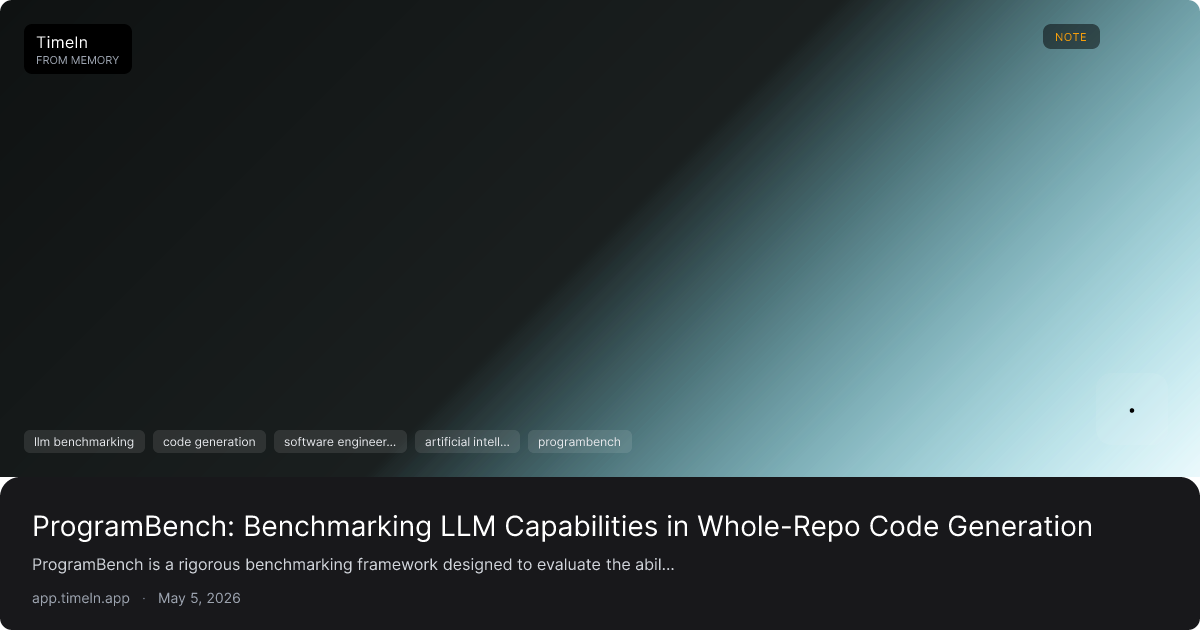Open the ProgramBench article title
This screenshot has width=1200, height=630.
(x=562, y=526)
